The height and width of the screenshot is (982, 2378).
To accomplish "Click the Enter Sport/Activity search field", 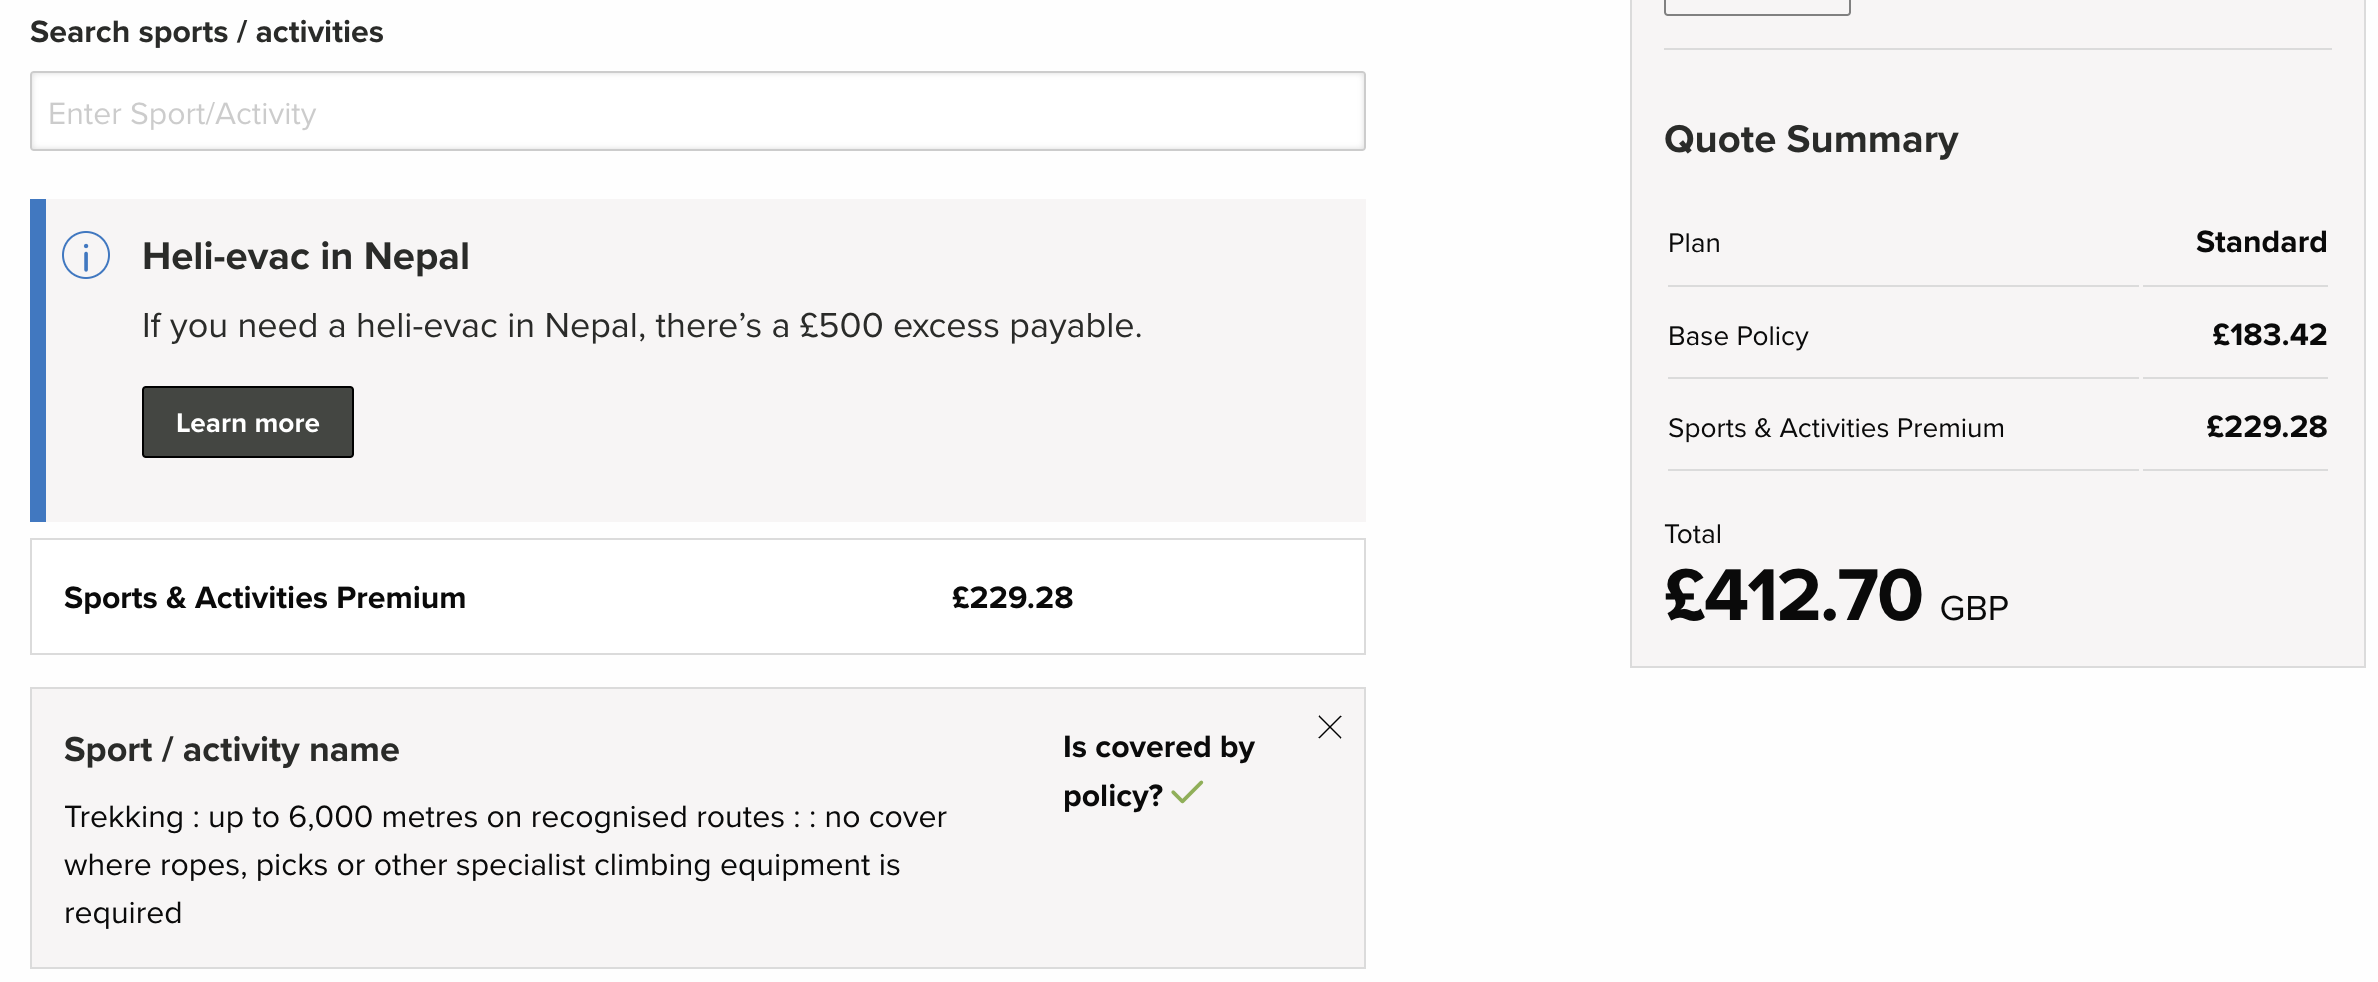I will (697, 112).
